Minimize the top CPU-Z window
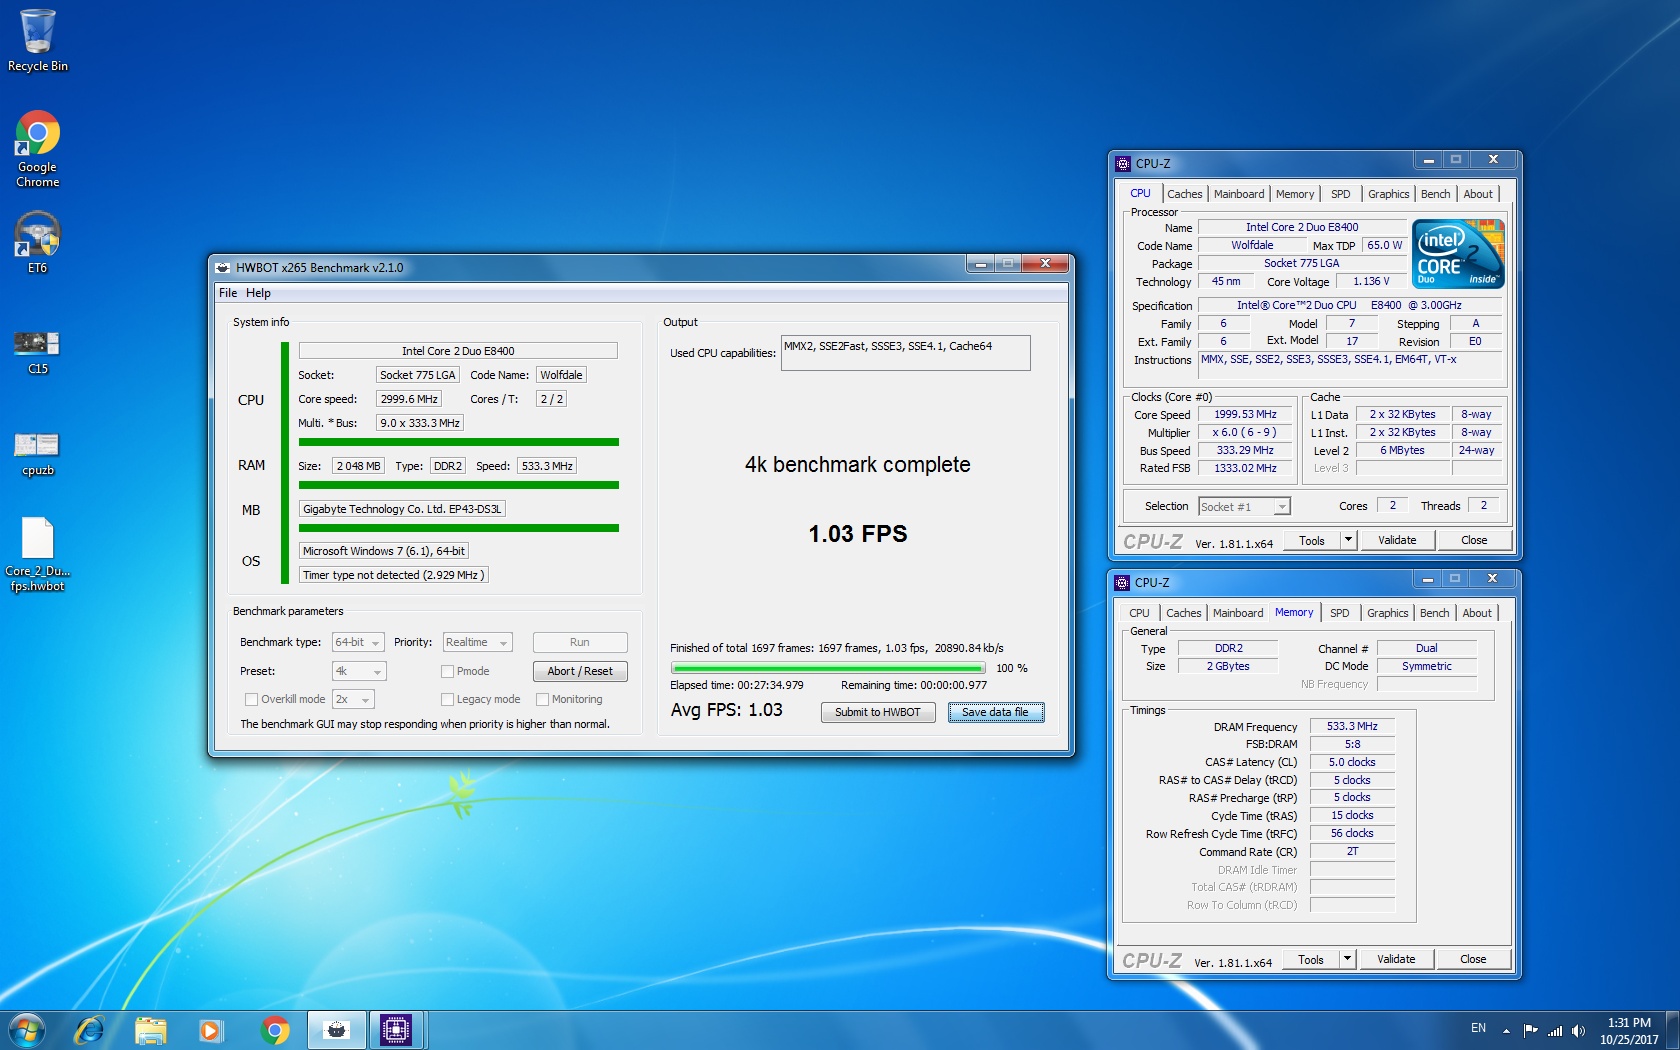The image size is (1680, 1050). point(1428,160)
